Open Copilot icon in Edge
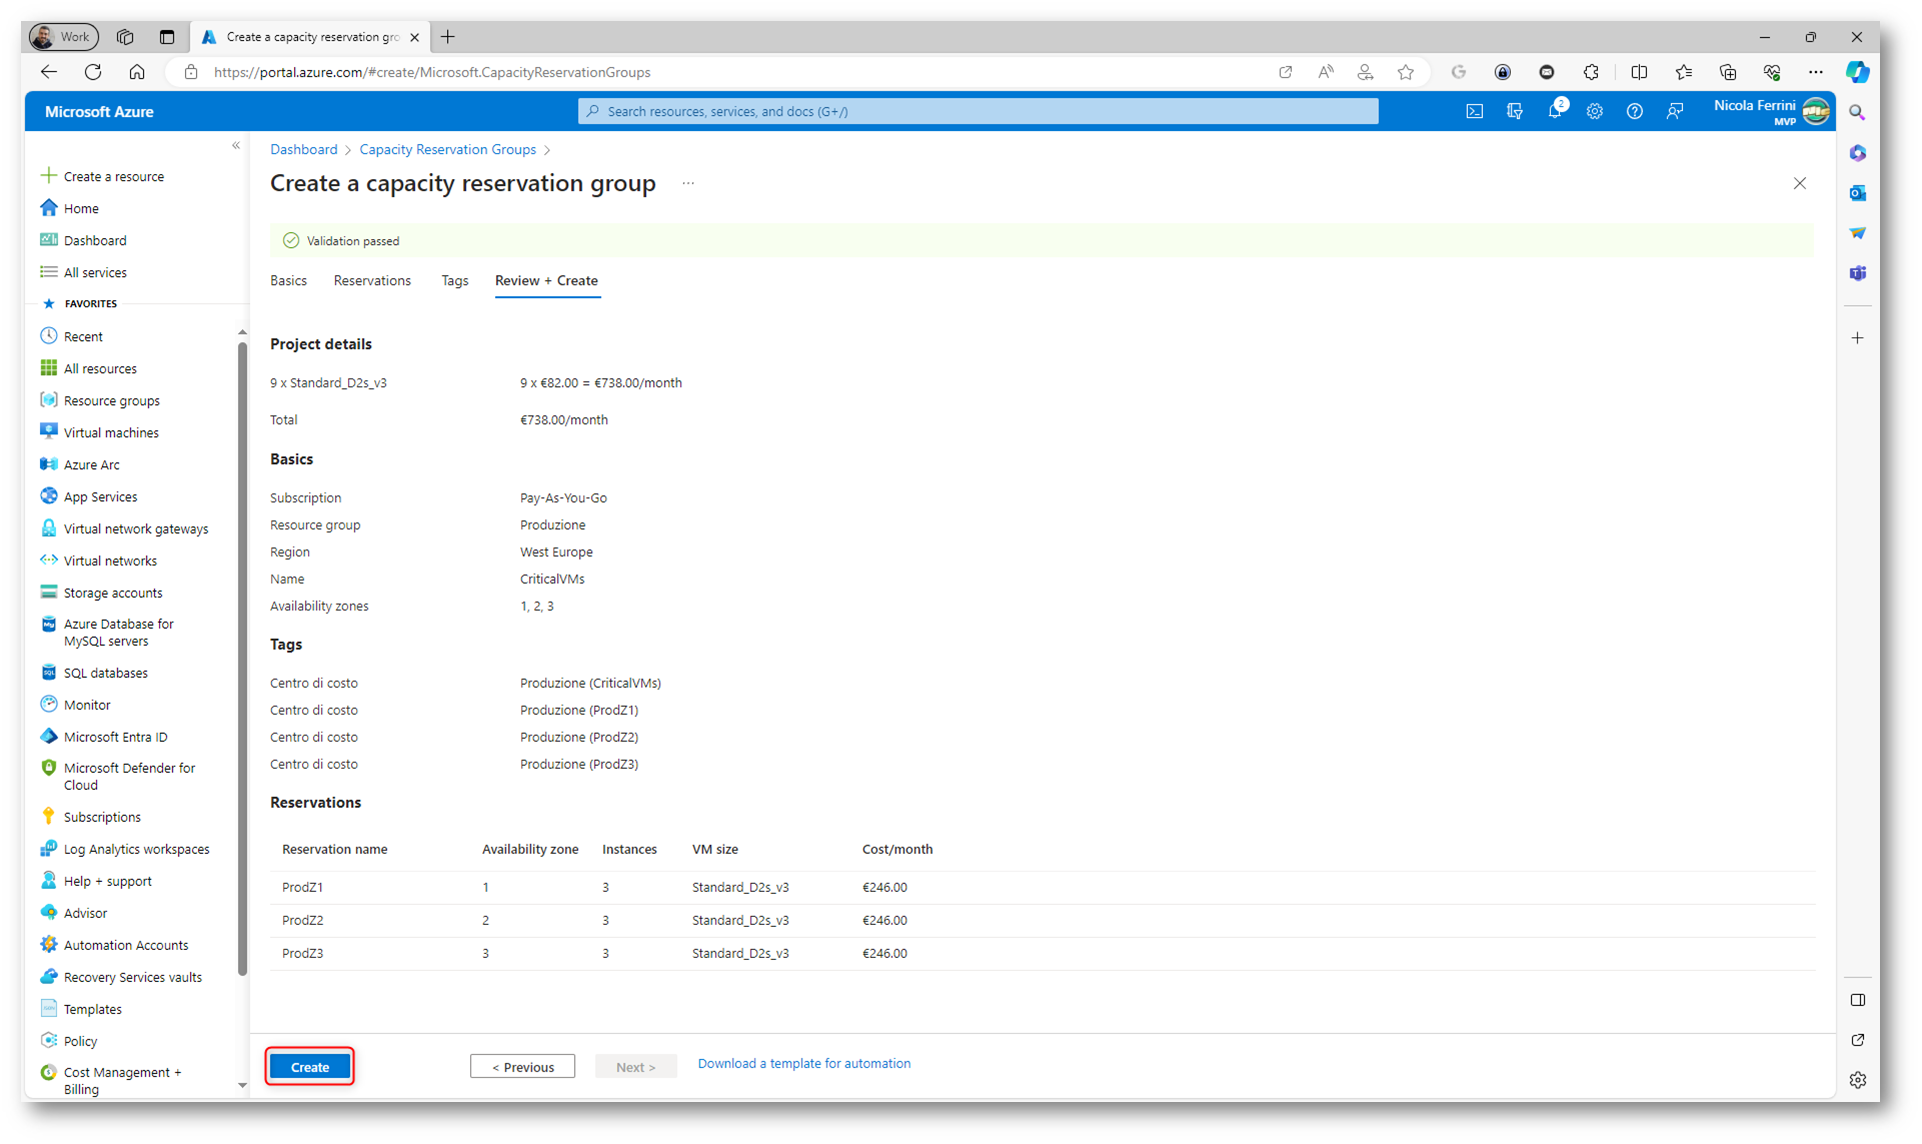The width and height of the screenshot is (1922, 1144). coord(1857,72)
